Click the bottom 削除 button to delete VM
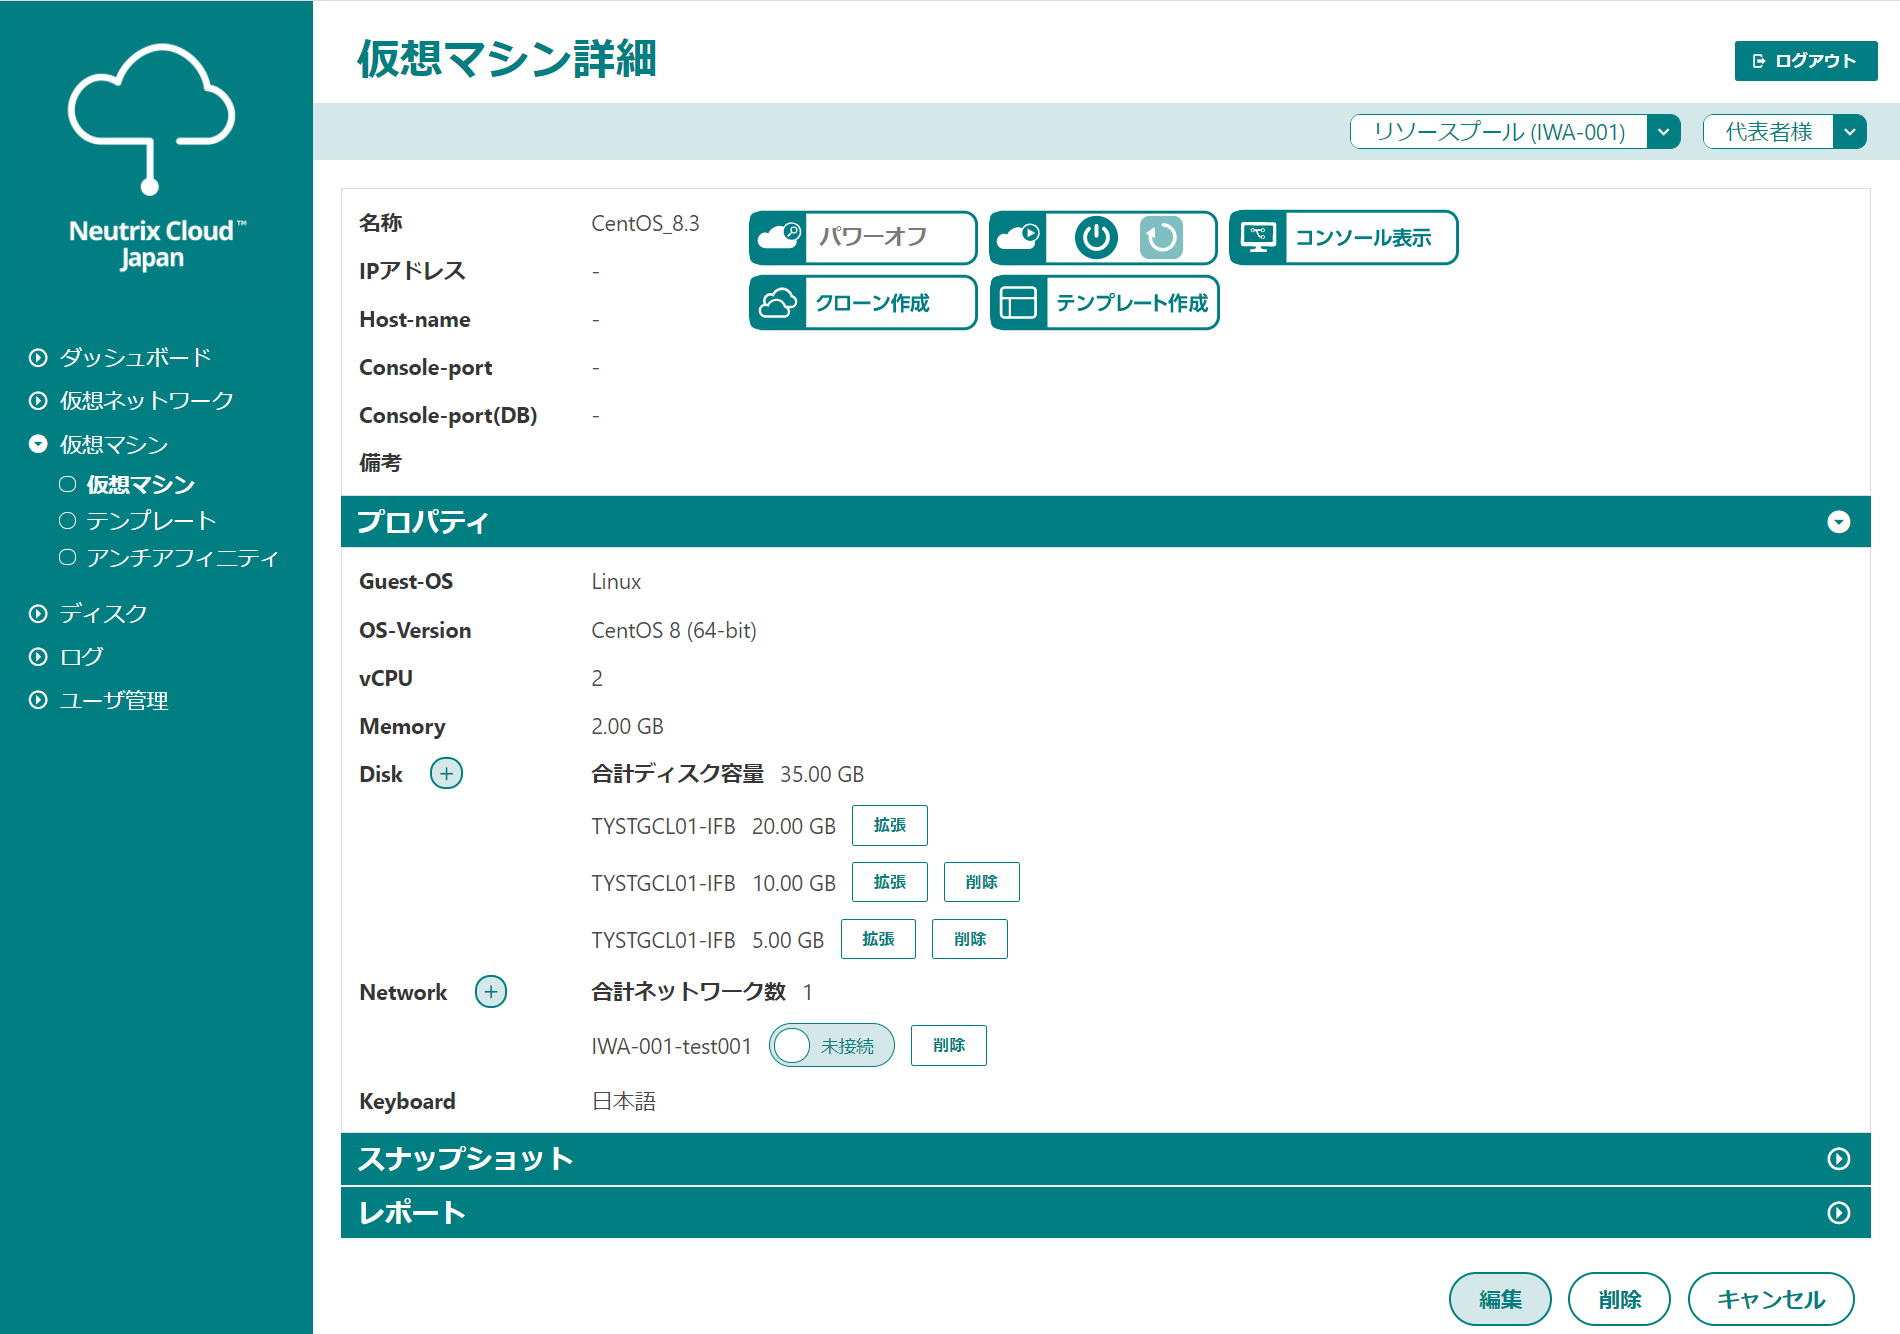The width and height of the screenshot is (1900, 1334). point(1619,1299)
